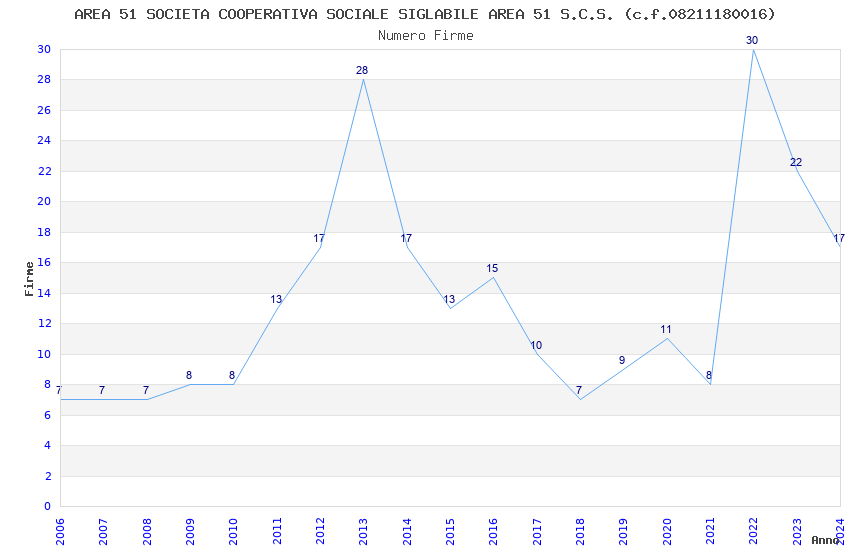Click x-axis year 2010
The height and width of the screenshot is (550, 850).
point(234,531)
